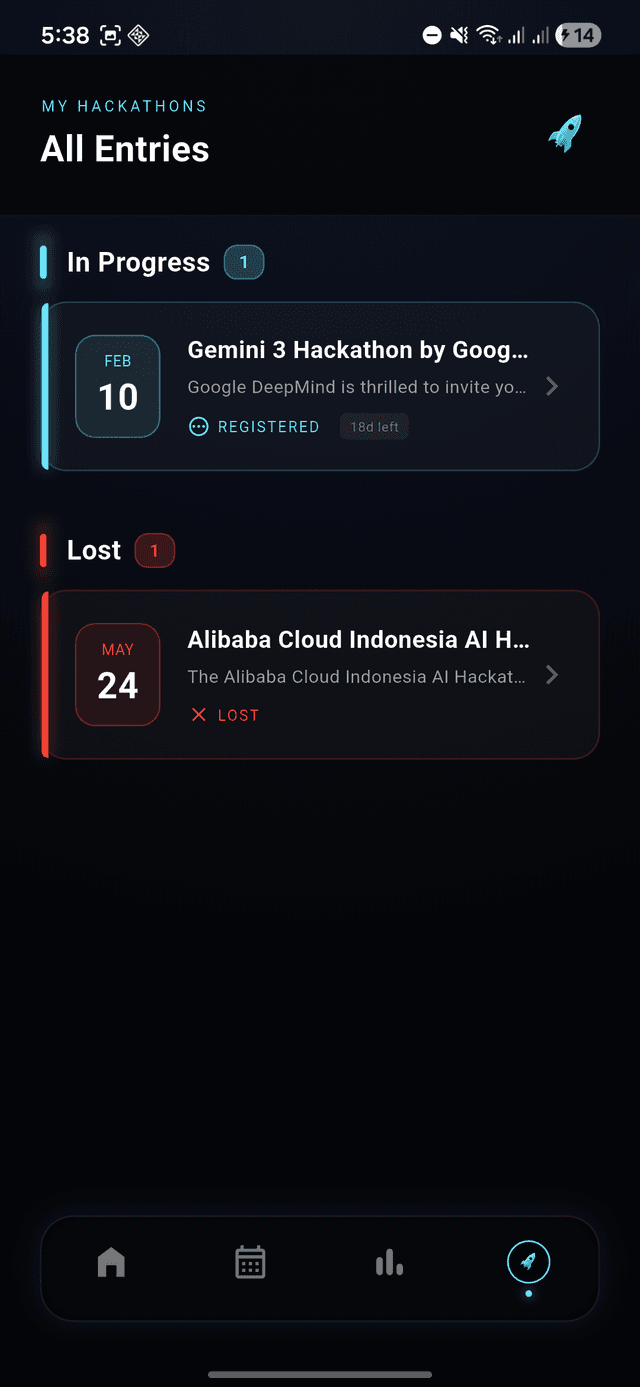Open the Gemini 3 Hackathon detail chevron

[x=552, y=386]
